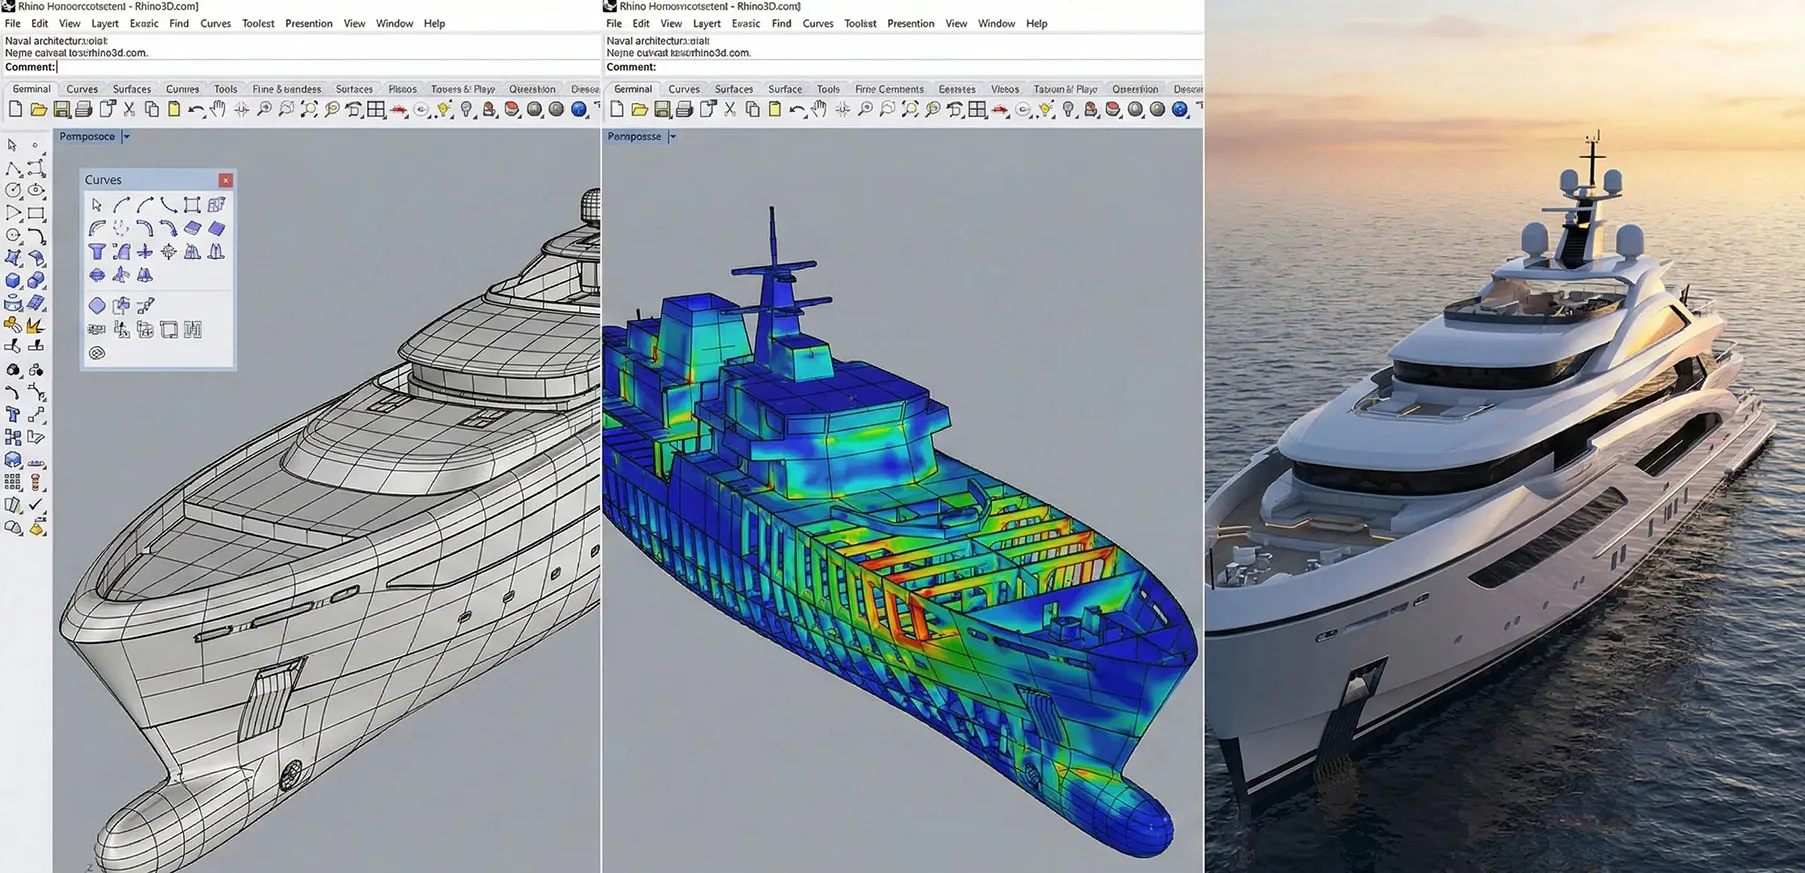Select the pointer arrow in Curves panel

(97, 205)
